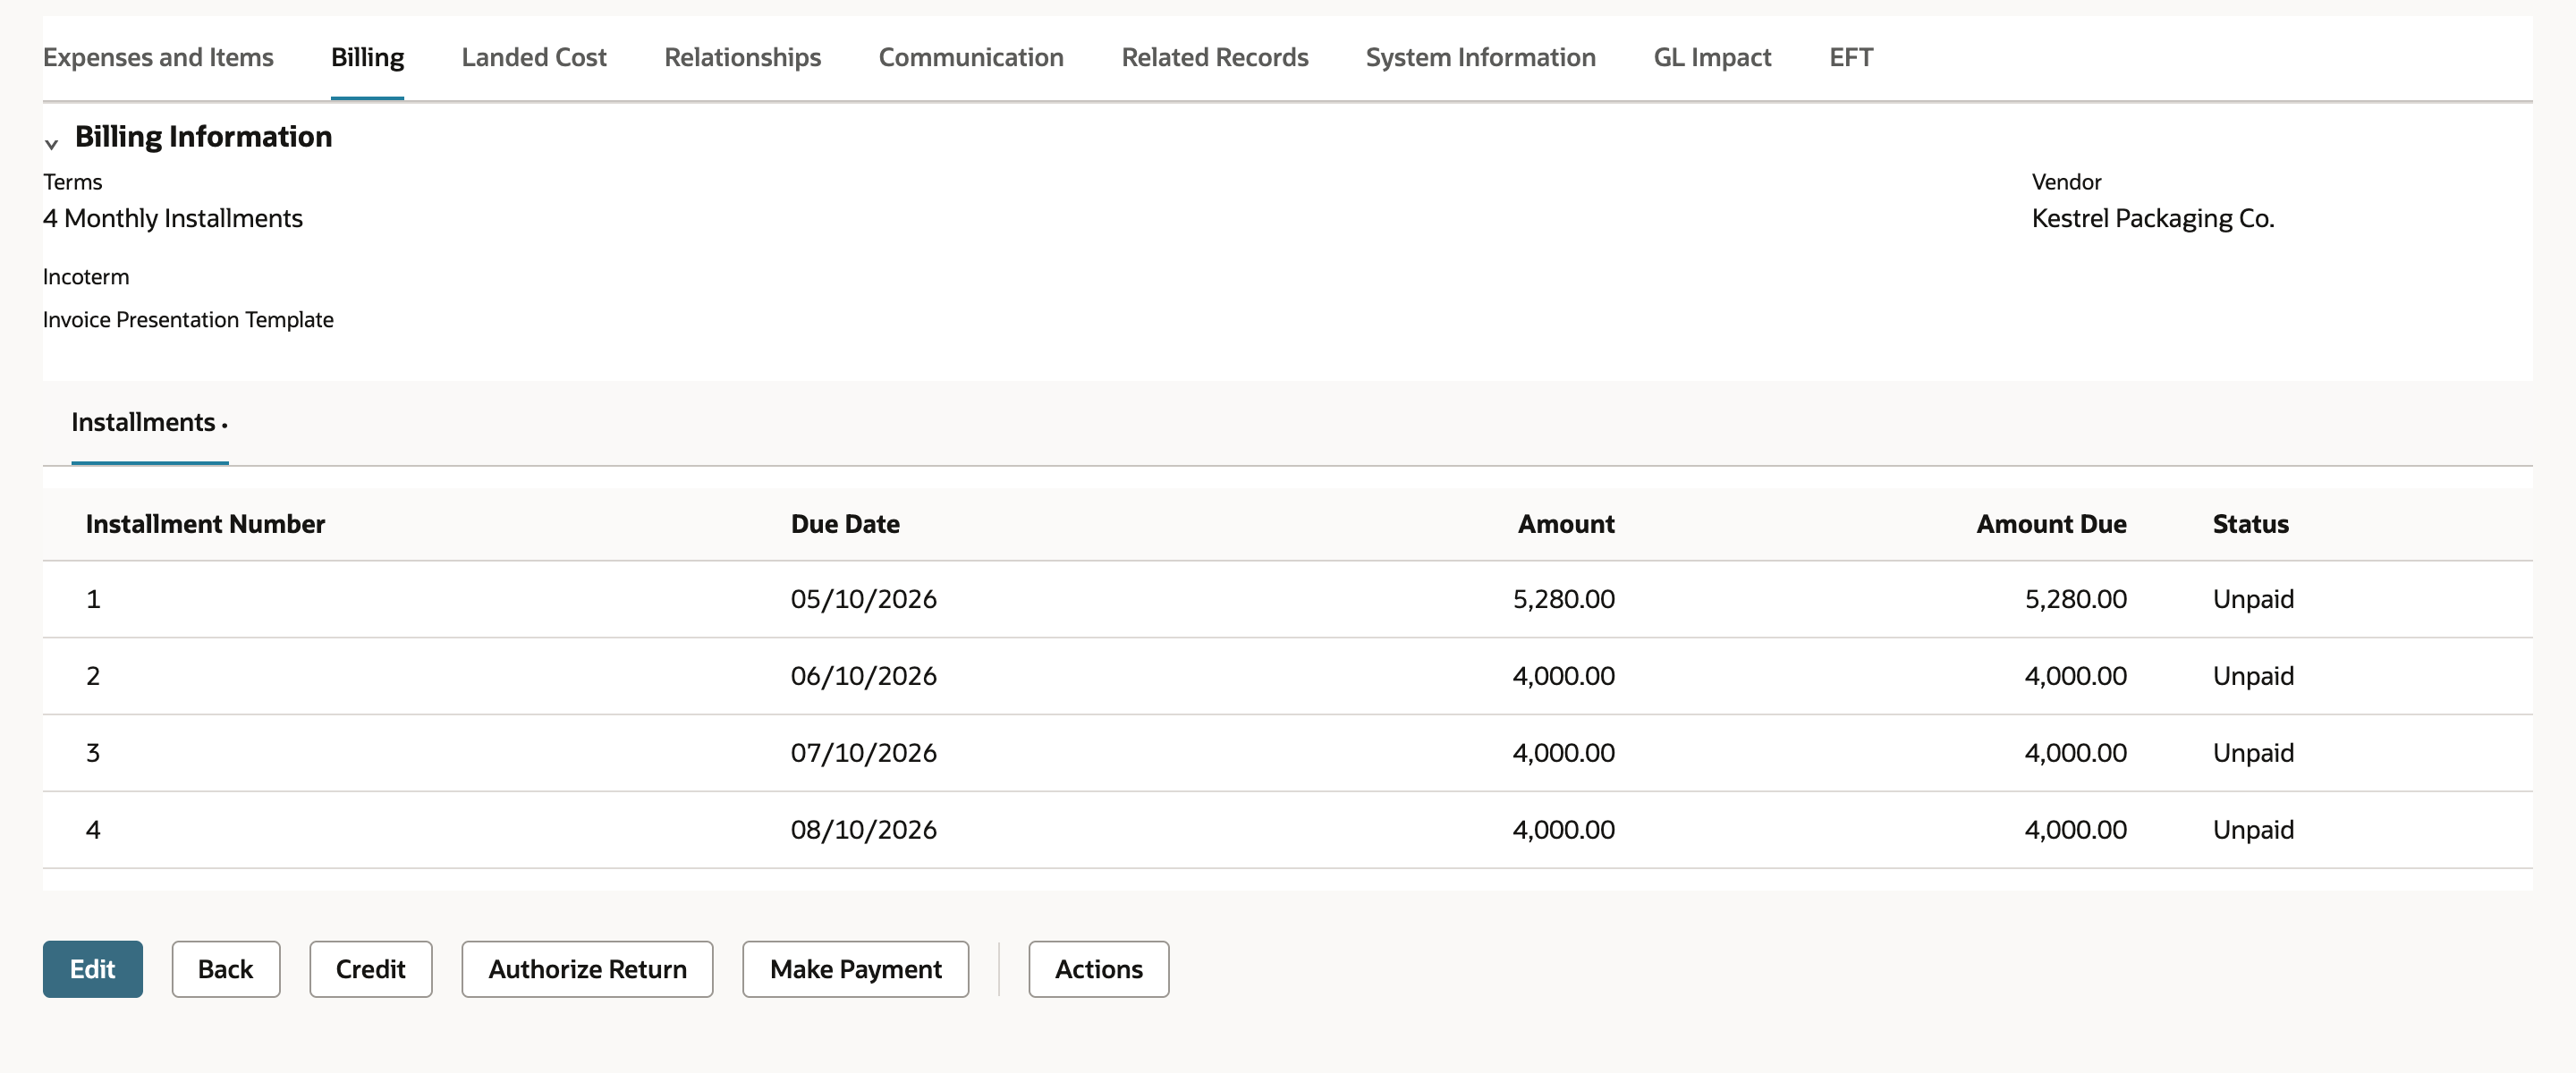This screenshot has width=2576, height=1073.
Task: Switch to the EFT tab
Action: coord(1850,57)
